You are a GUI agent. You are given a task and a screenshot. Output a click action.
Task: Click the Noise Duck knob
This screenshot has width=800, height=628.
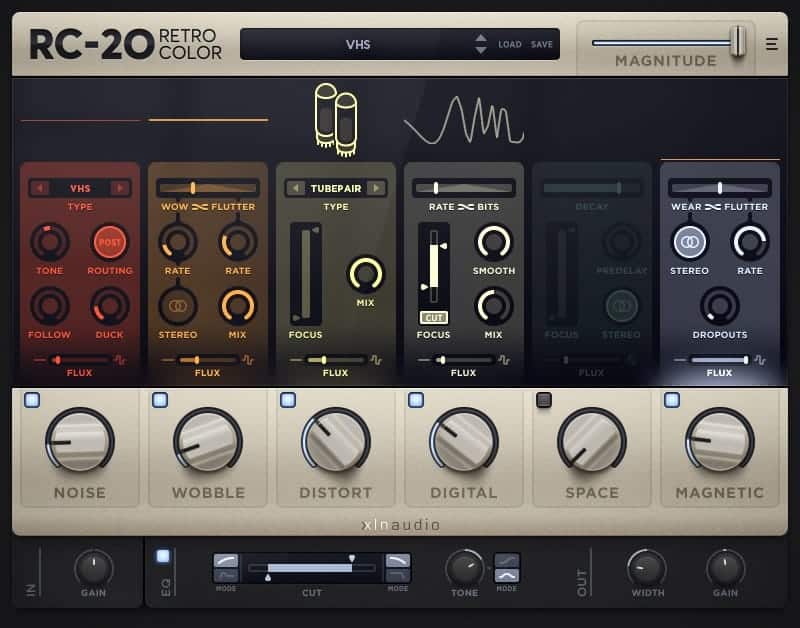point(110,306)
